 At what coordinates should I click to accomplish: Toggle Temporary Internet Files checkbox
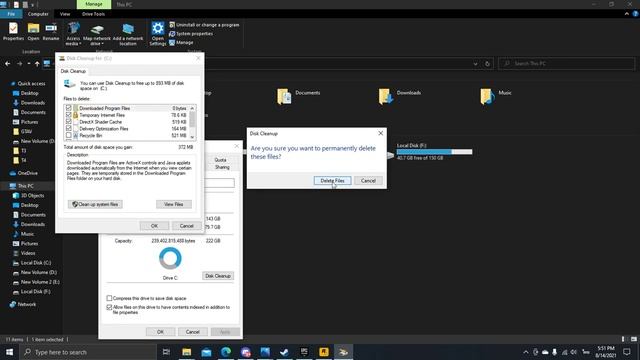click(x=69, y=115)
